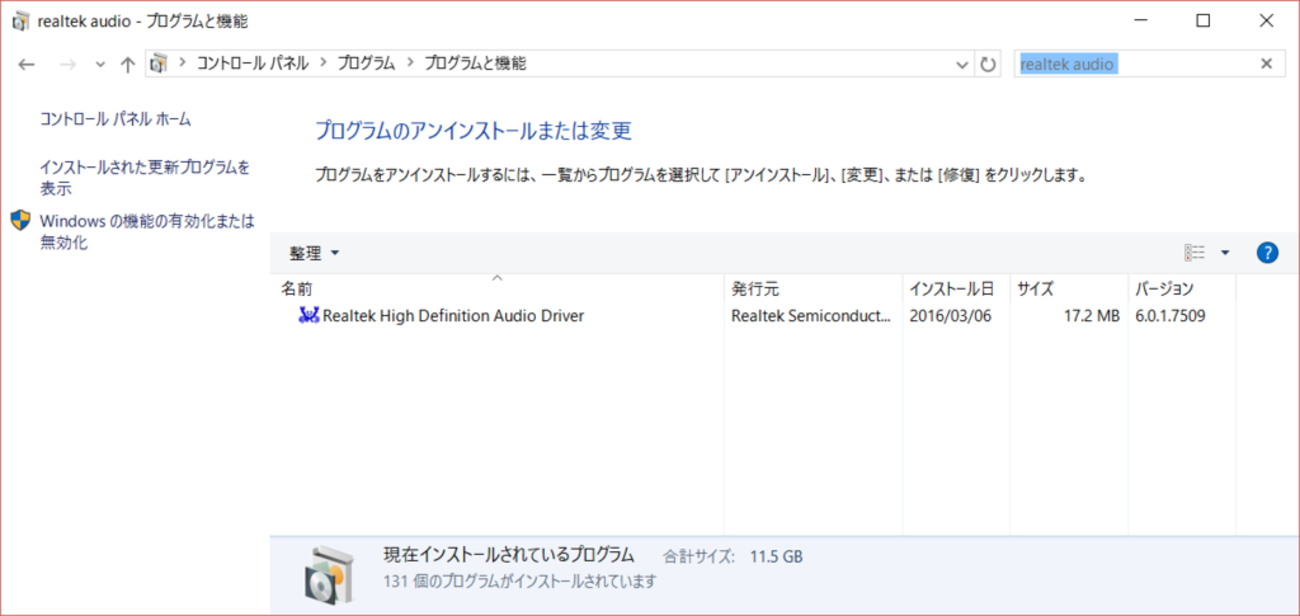1300x616 pixels.
Task: Expand address bar history dropdown
Action: 962,64
